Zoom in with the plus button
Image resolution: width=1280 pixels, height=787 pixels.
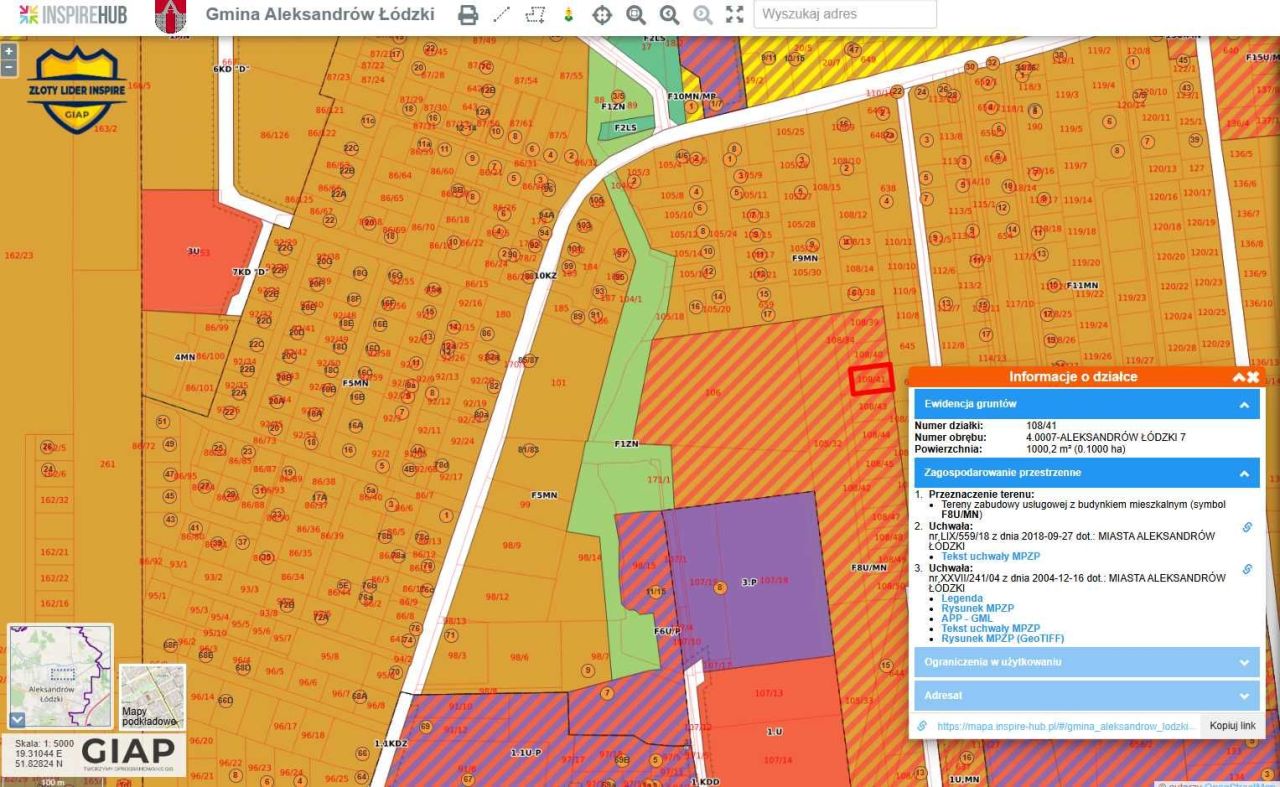pyautogui.click(x=9, y=51)
